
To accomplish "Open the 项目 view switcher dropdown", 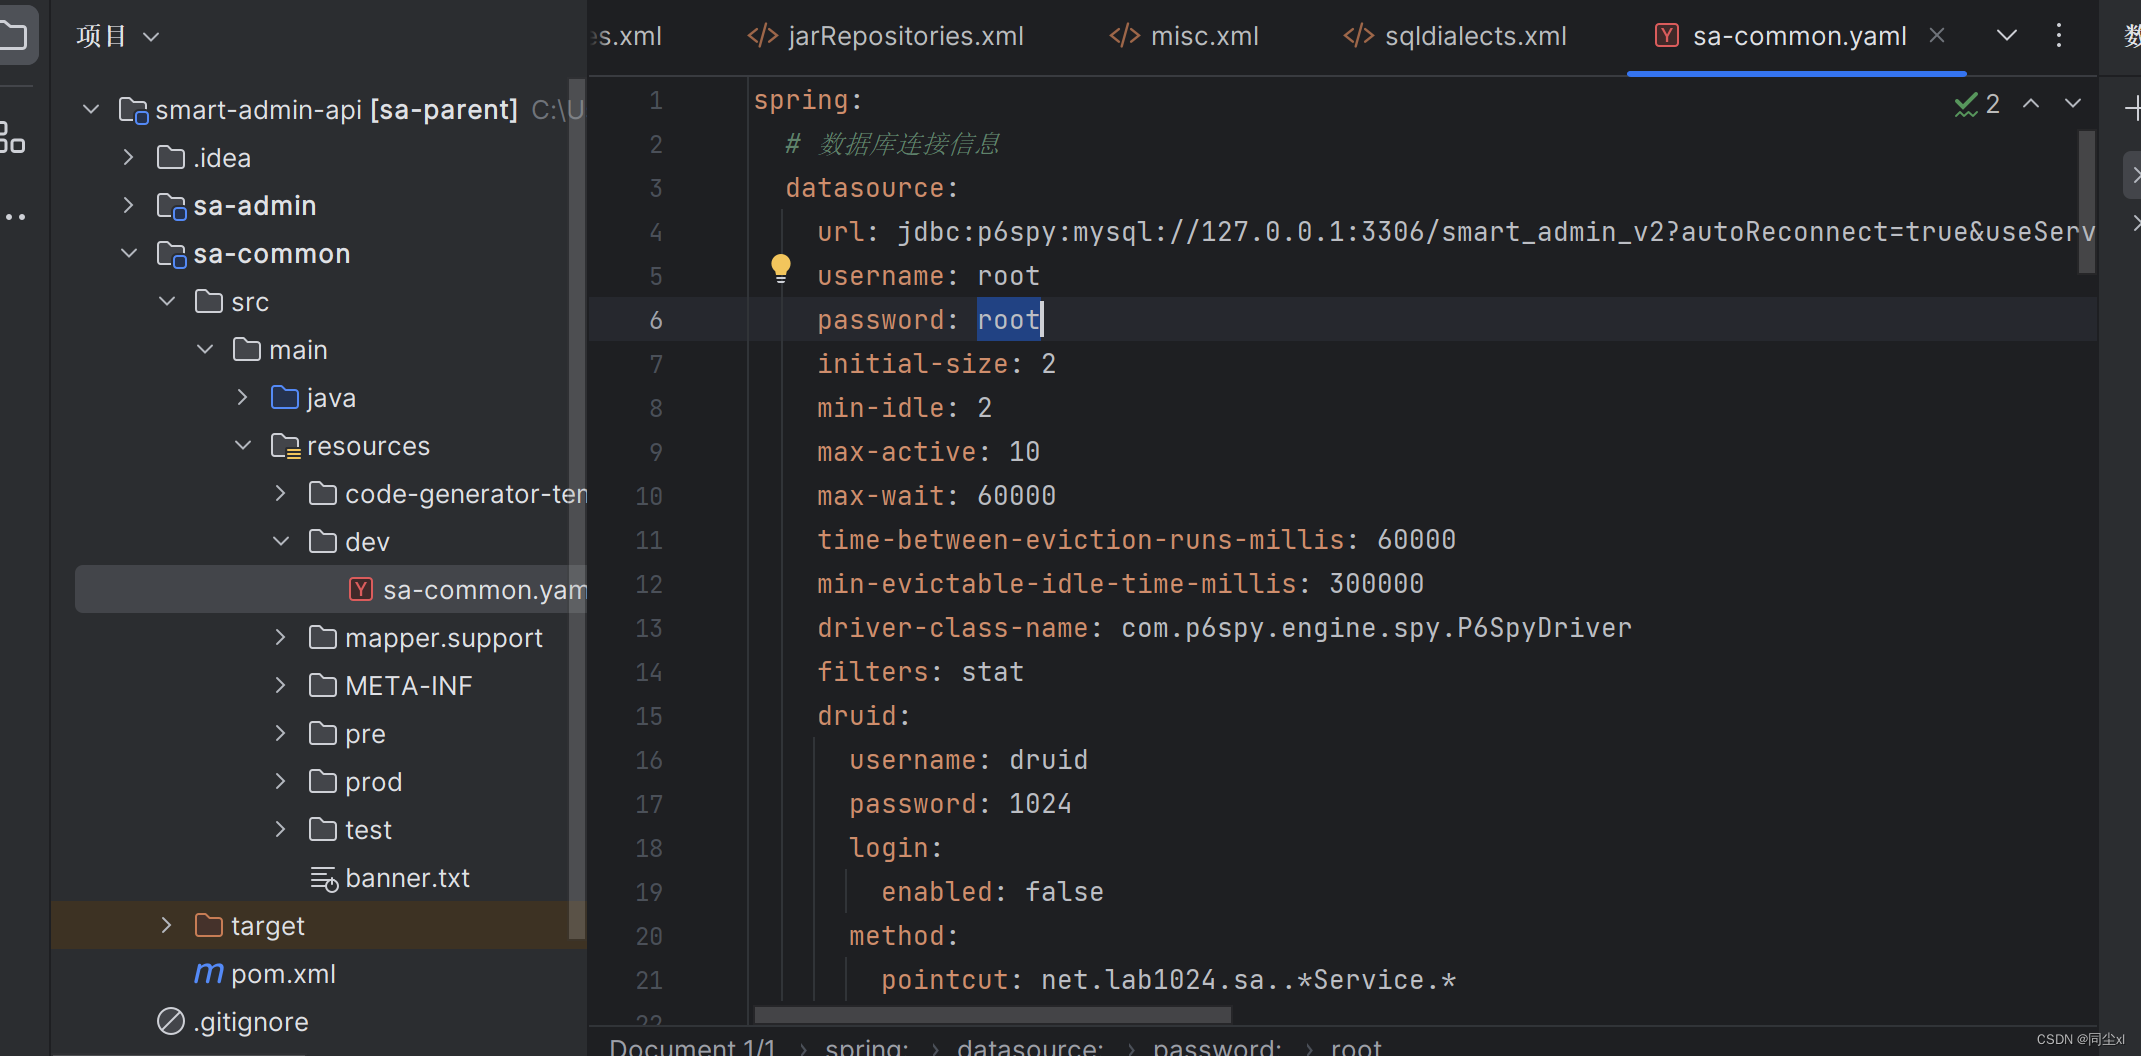I will (x=151, y=35).
